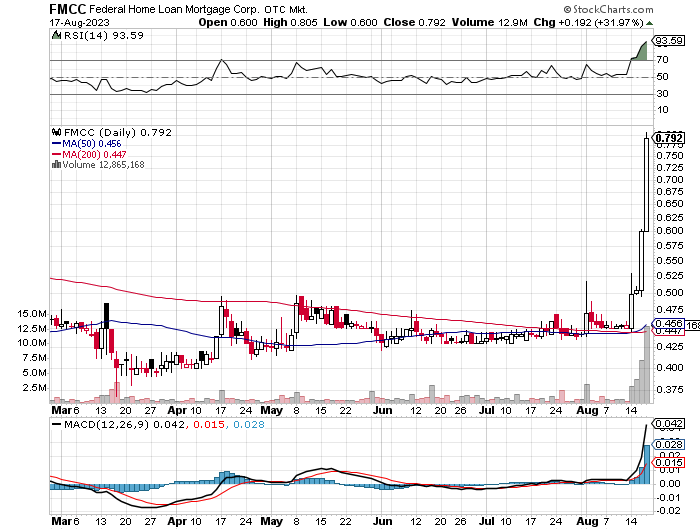Click the Jul label beneath the MACD panel
Screen dimensions: 700x530
pos(487,522)
